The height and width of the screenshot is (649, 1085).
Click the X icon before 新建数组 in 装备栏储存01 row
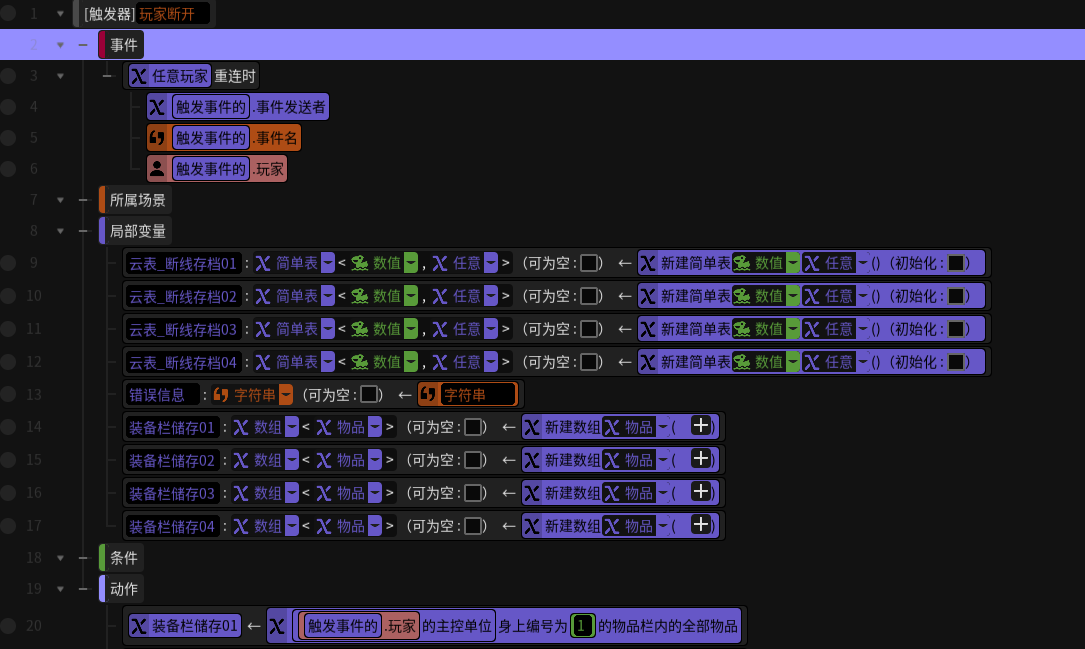pyautogui.click(x=531, y=428)
